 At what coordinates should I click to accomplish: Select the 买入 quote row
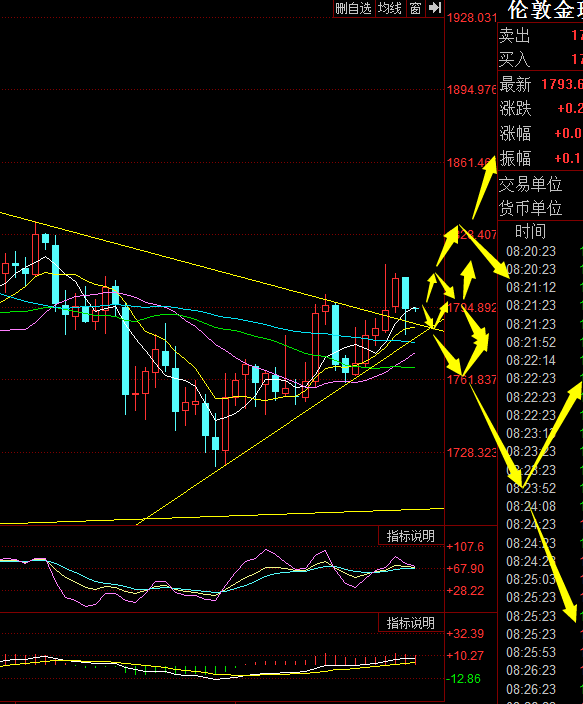point(540,59)
